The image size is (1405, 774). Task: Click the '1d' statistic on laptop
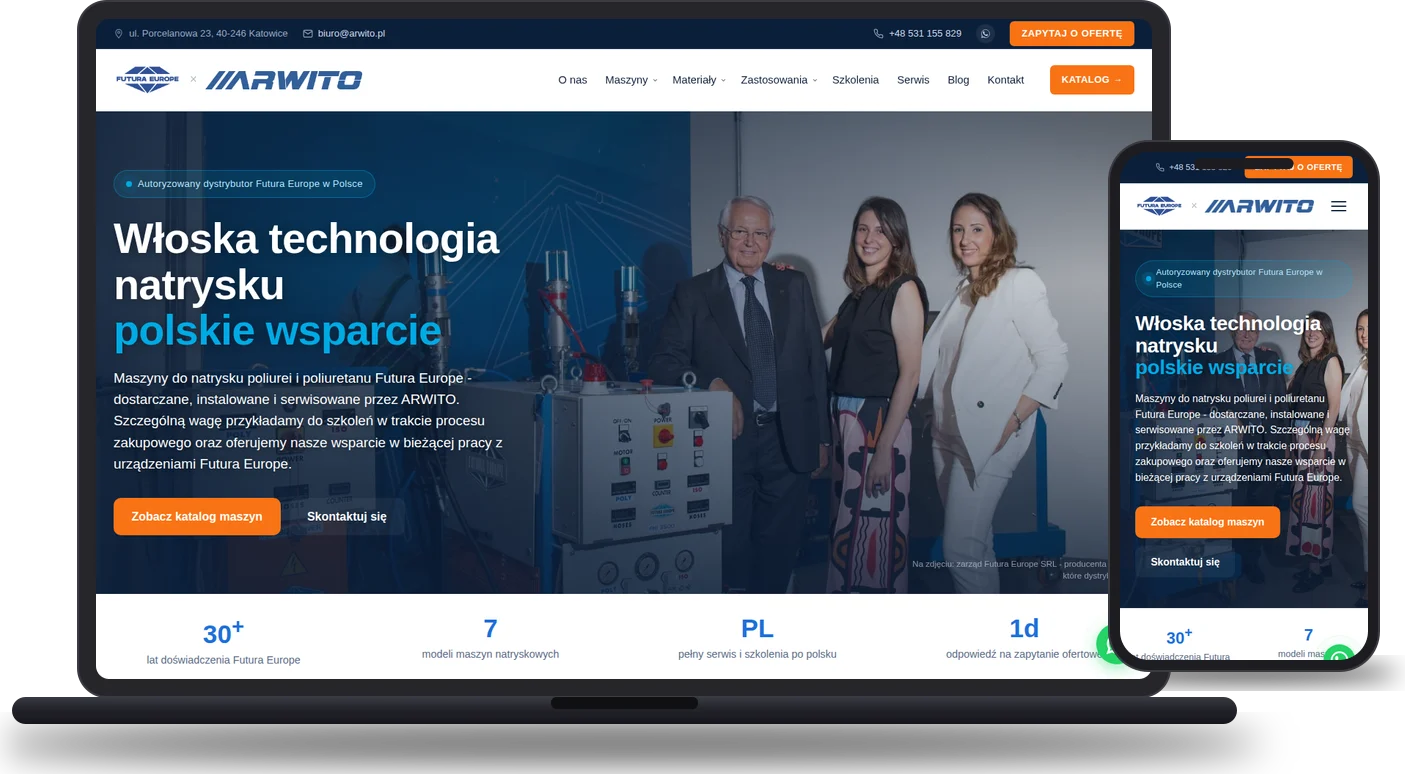(x=1024, y=628)
